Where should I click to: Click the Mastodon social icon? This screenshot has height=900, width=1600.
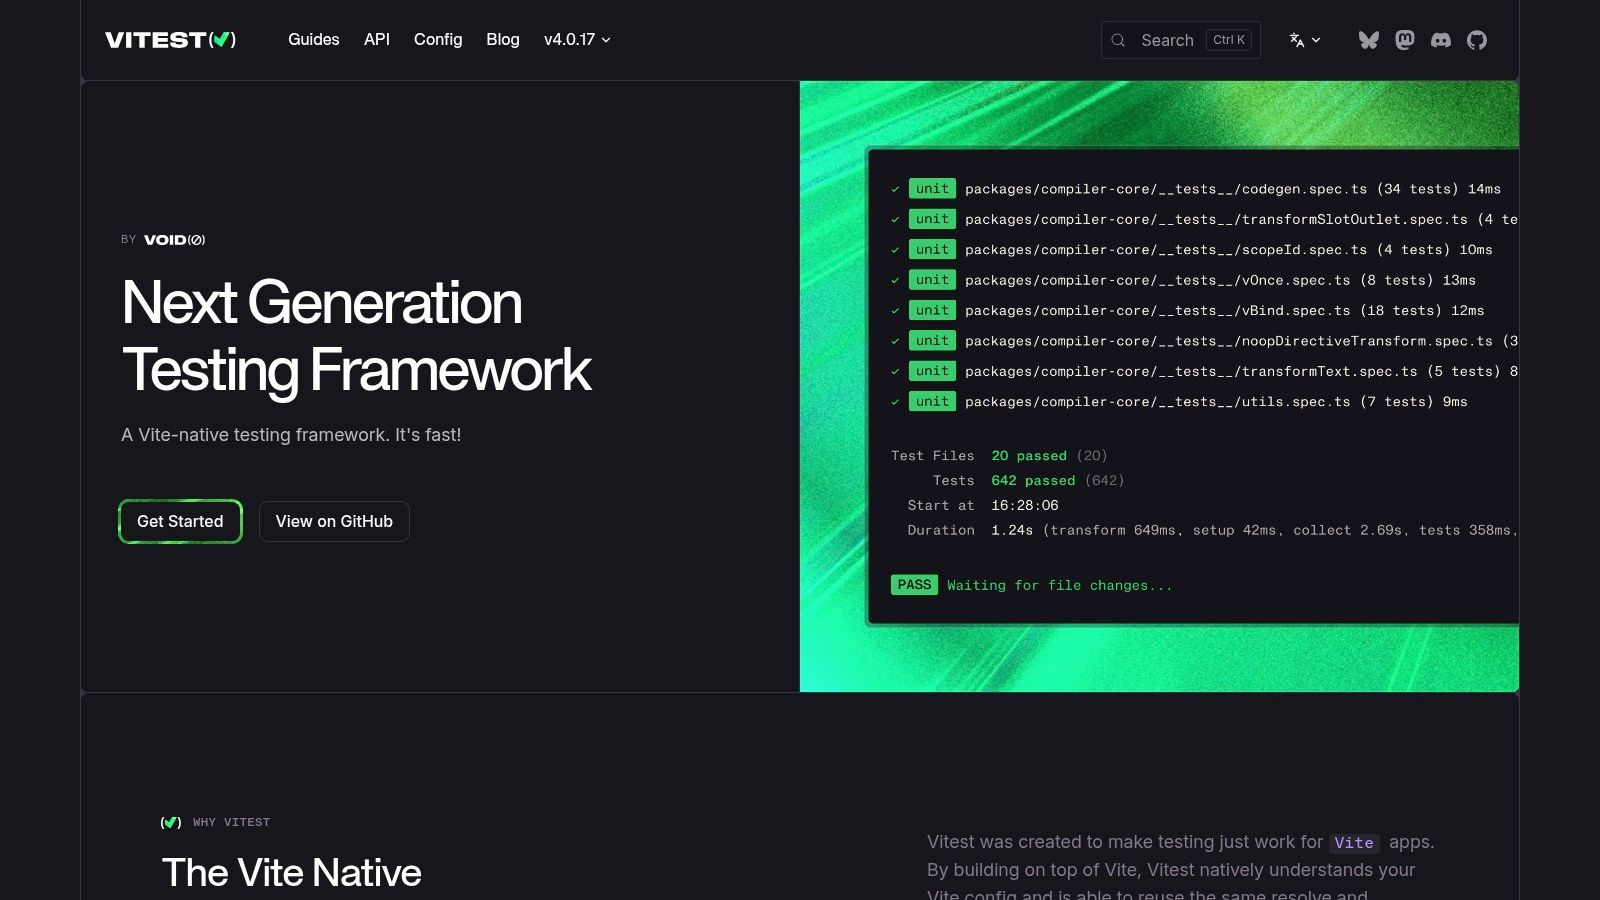[x=1405, y=40]
